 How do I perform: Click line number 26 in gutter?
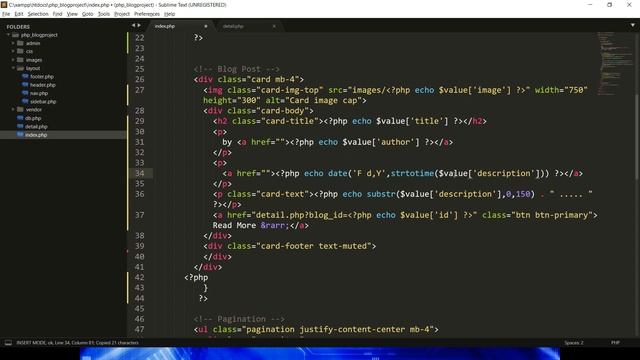tap(140, 79)
